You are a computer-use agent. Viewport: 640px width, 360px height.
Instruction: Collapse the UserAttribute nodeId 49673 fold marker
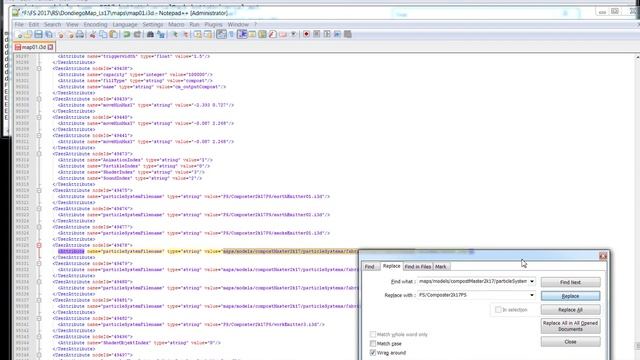click(39, 154)
